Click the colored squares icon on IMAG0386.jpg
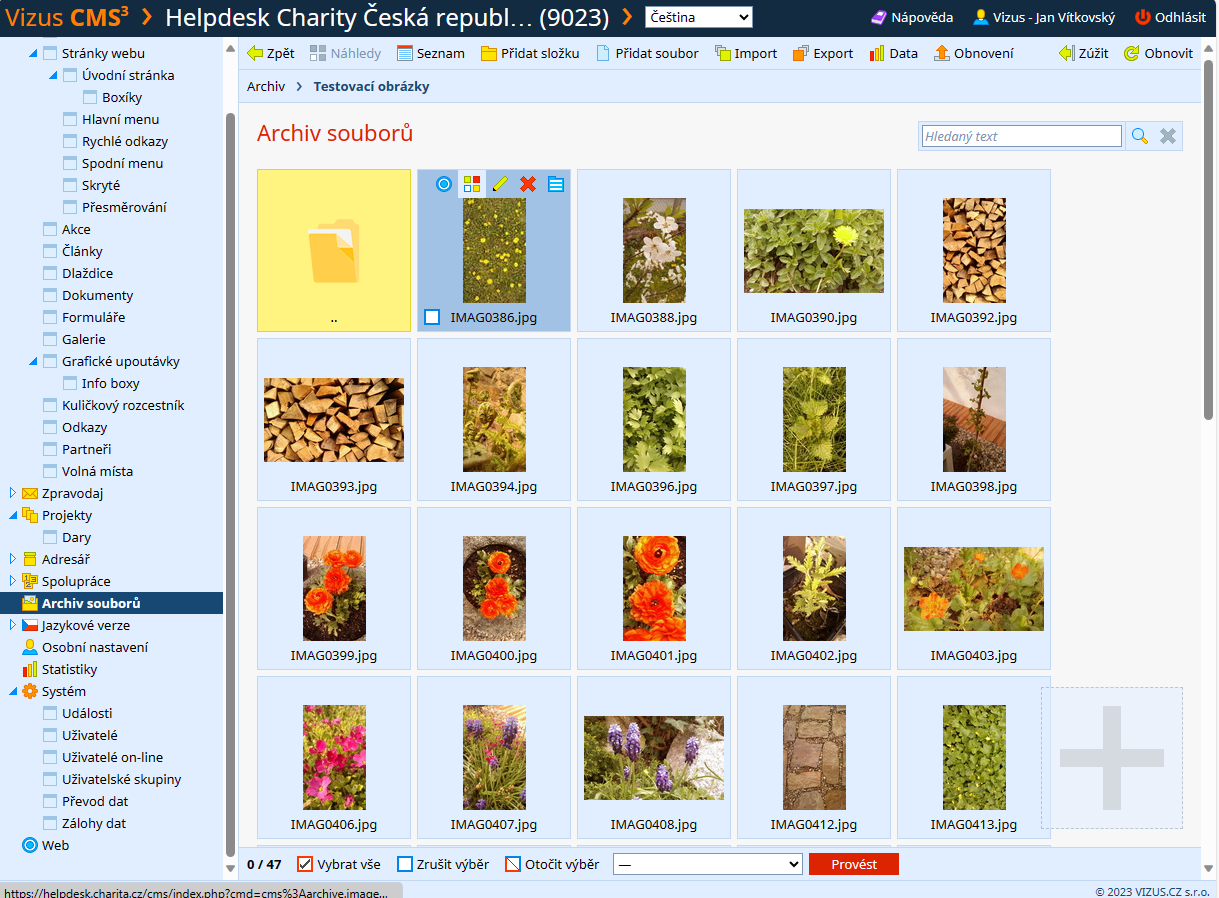Image resolution: width=1219 pixels, height=898 pixels. click(472, 184)
